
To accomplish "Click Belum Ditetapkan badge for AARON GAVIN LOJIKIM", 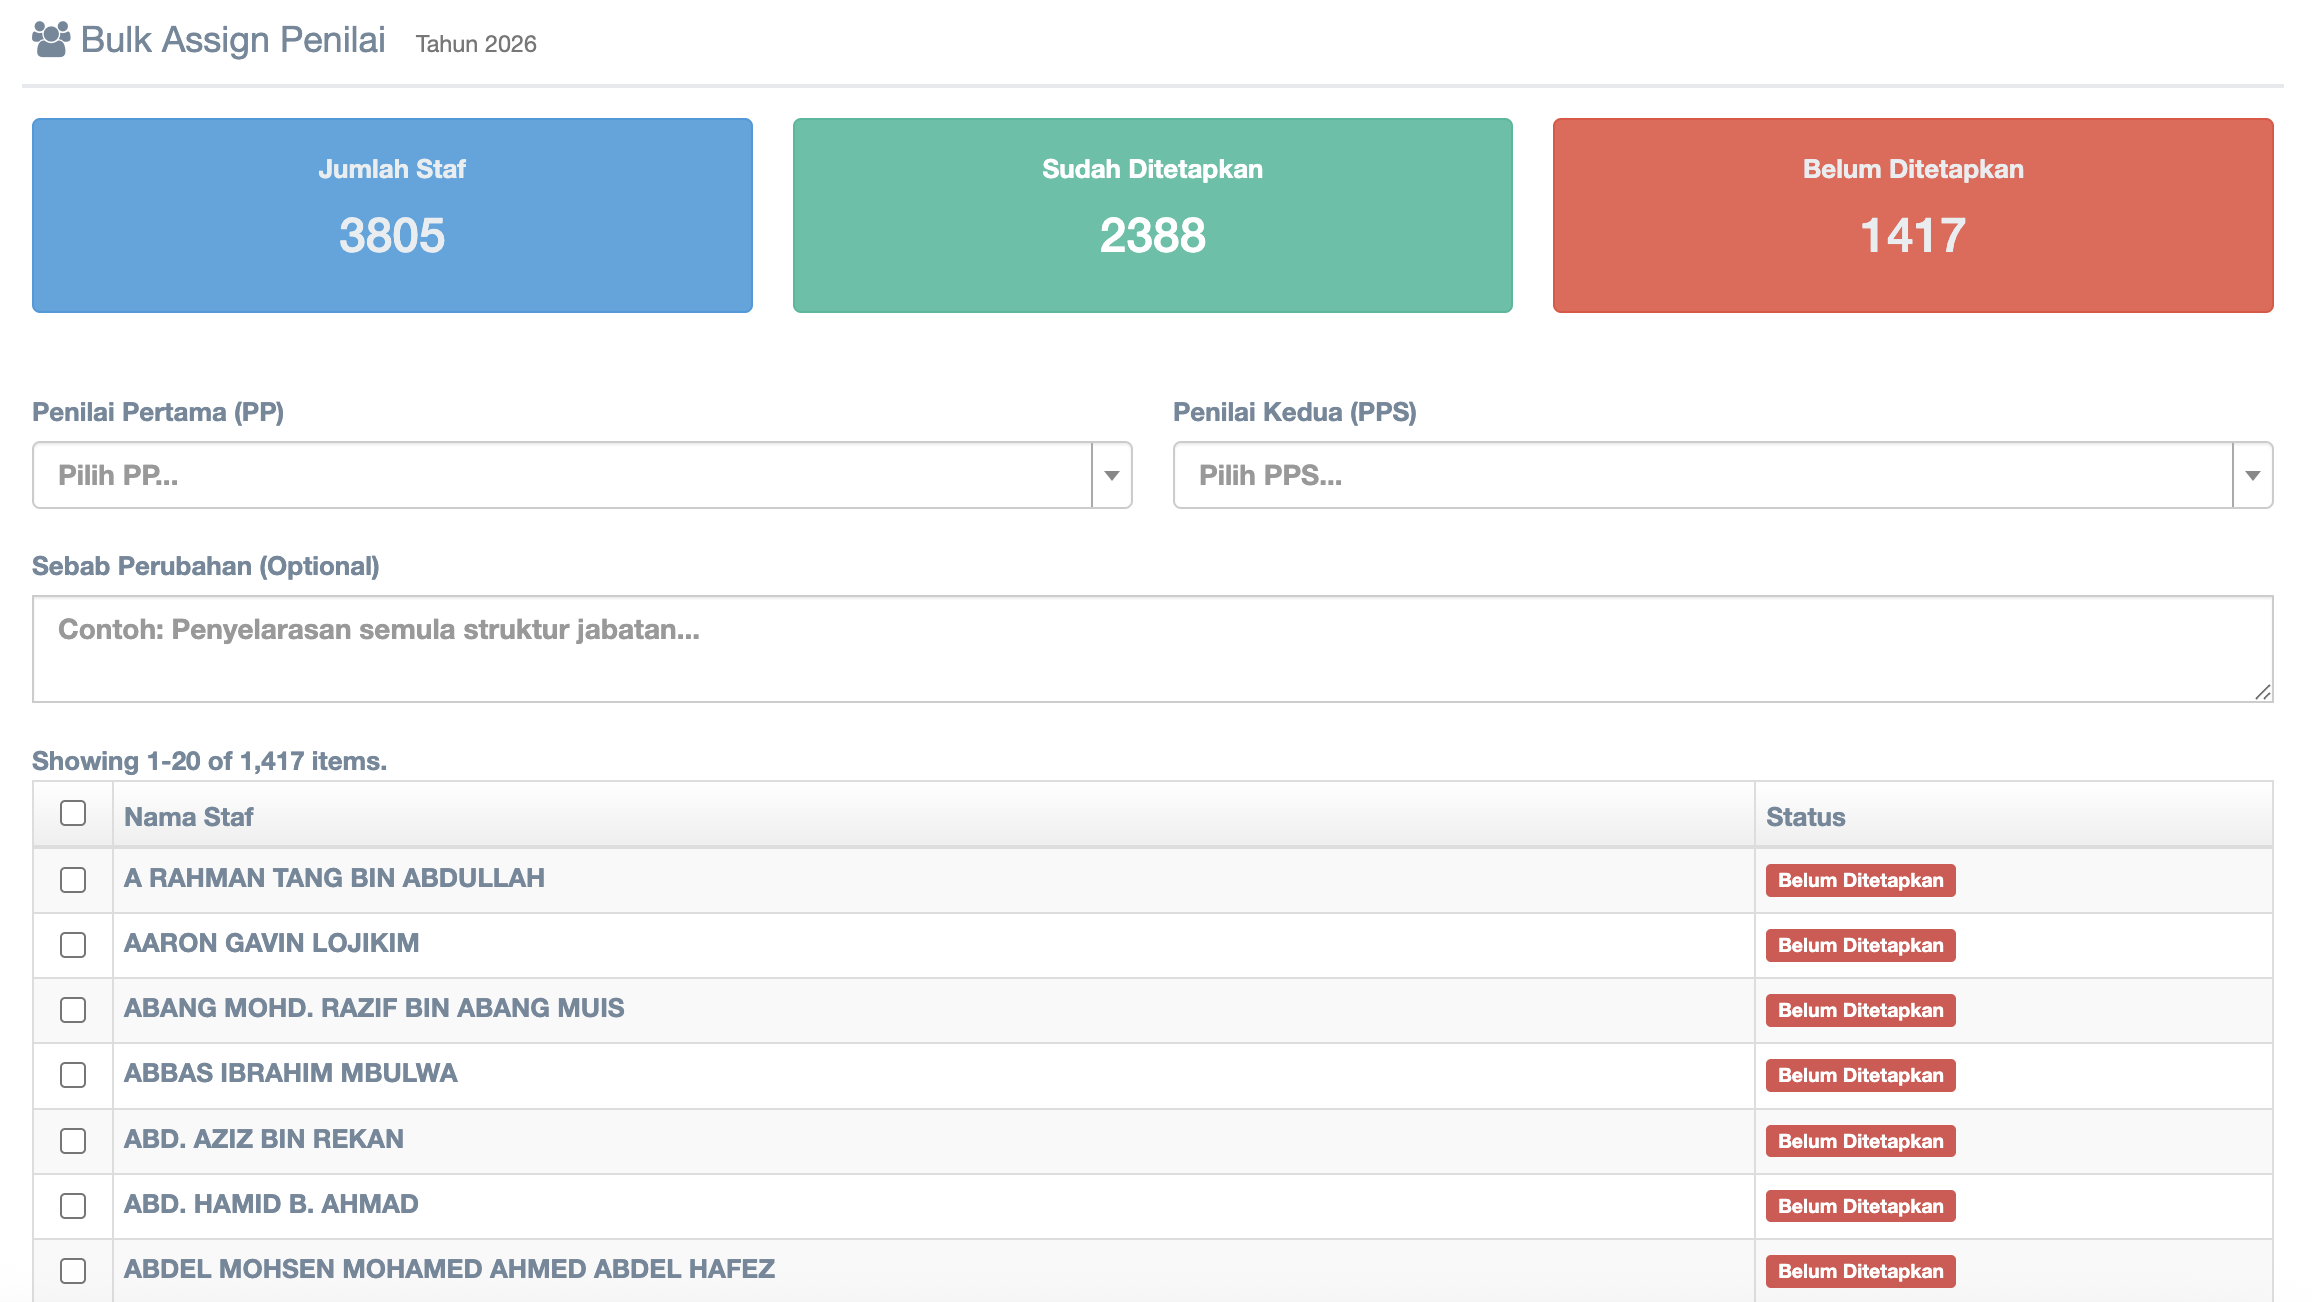I will [x=1860, y=945].
